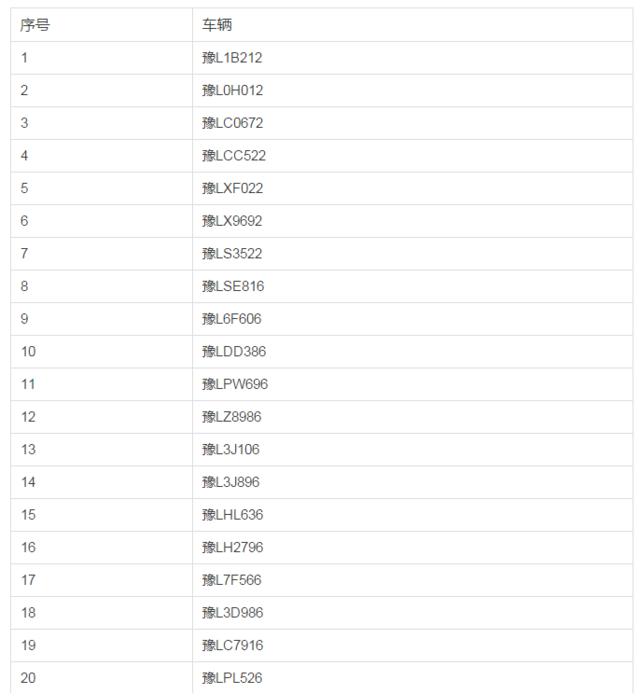Select the plate 豫L1B212 cell
Screen dimensions: 640x694
tap(232, 58)
